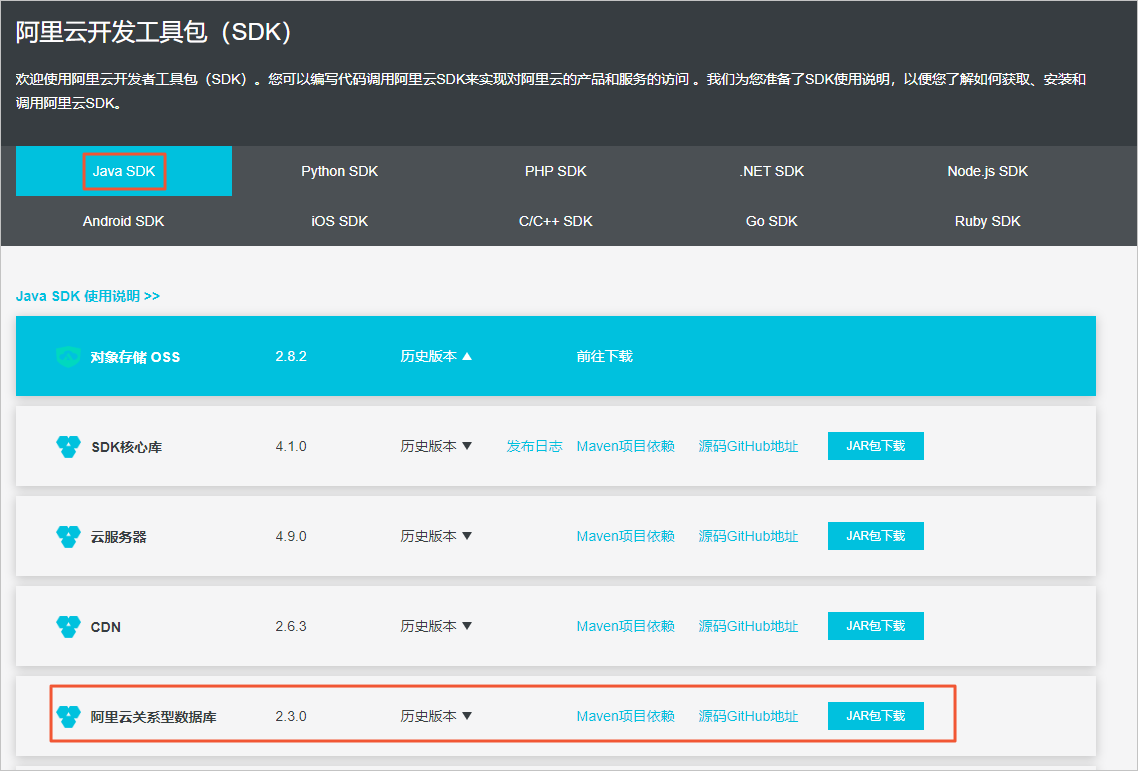
Task: Switch to the iOS SDK tab
Action: coord(340,221)
